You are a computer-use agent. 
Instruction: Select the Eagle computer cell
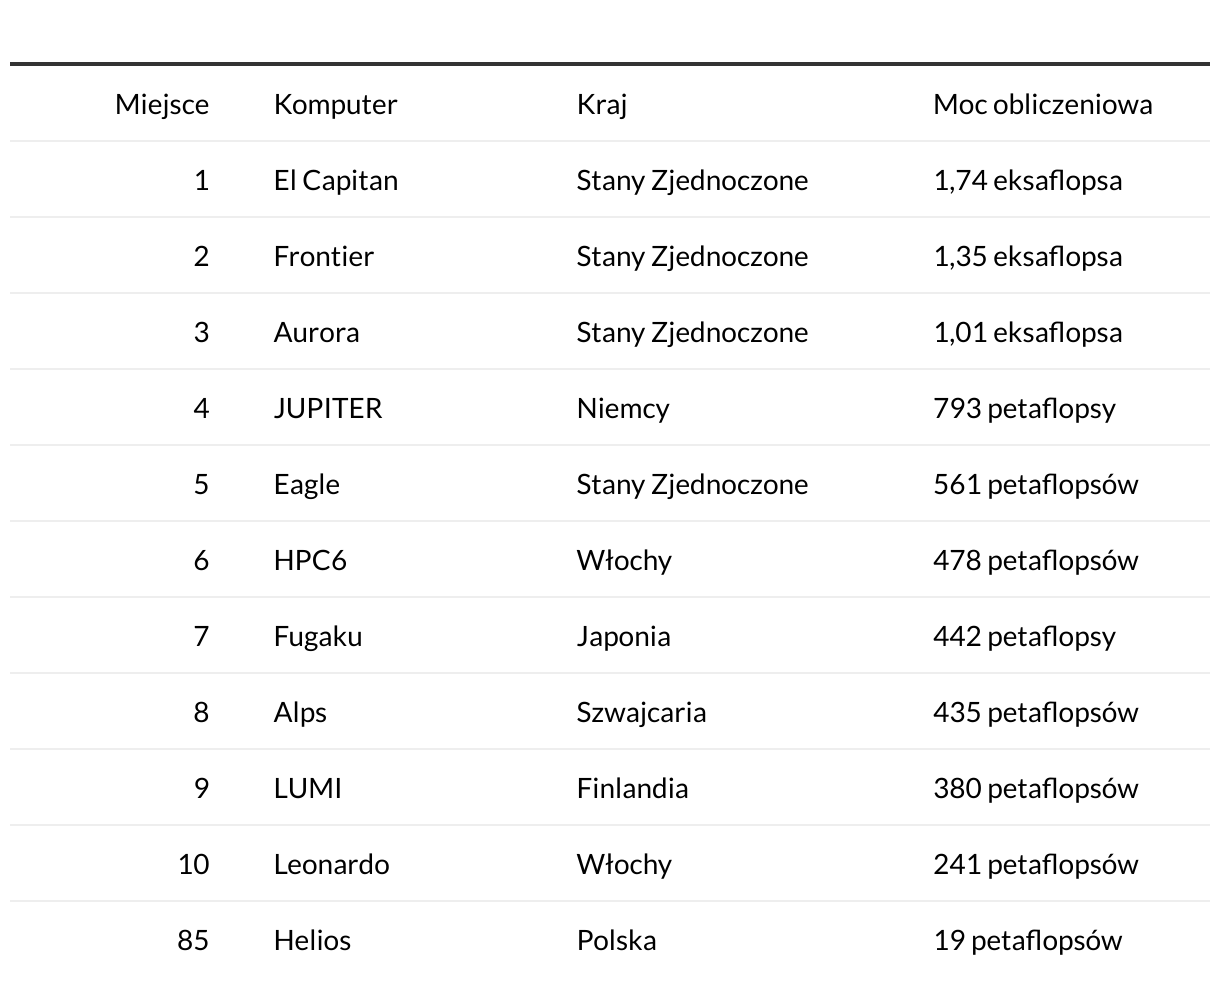[306, 484]
